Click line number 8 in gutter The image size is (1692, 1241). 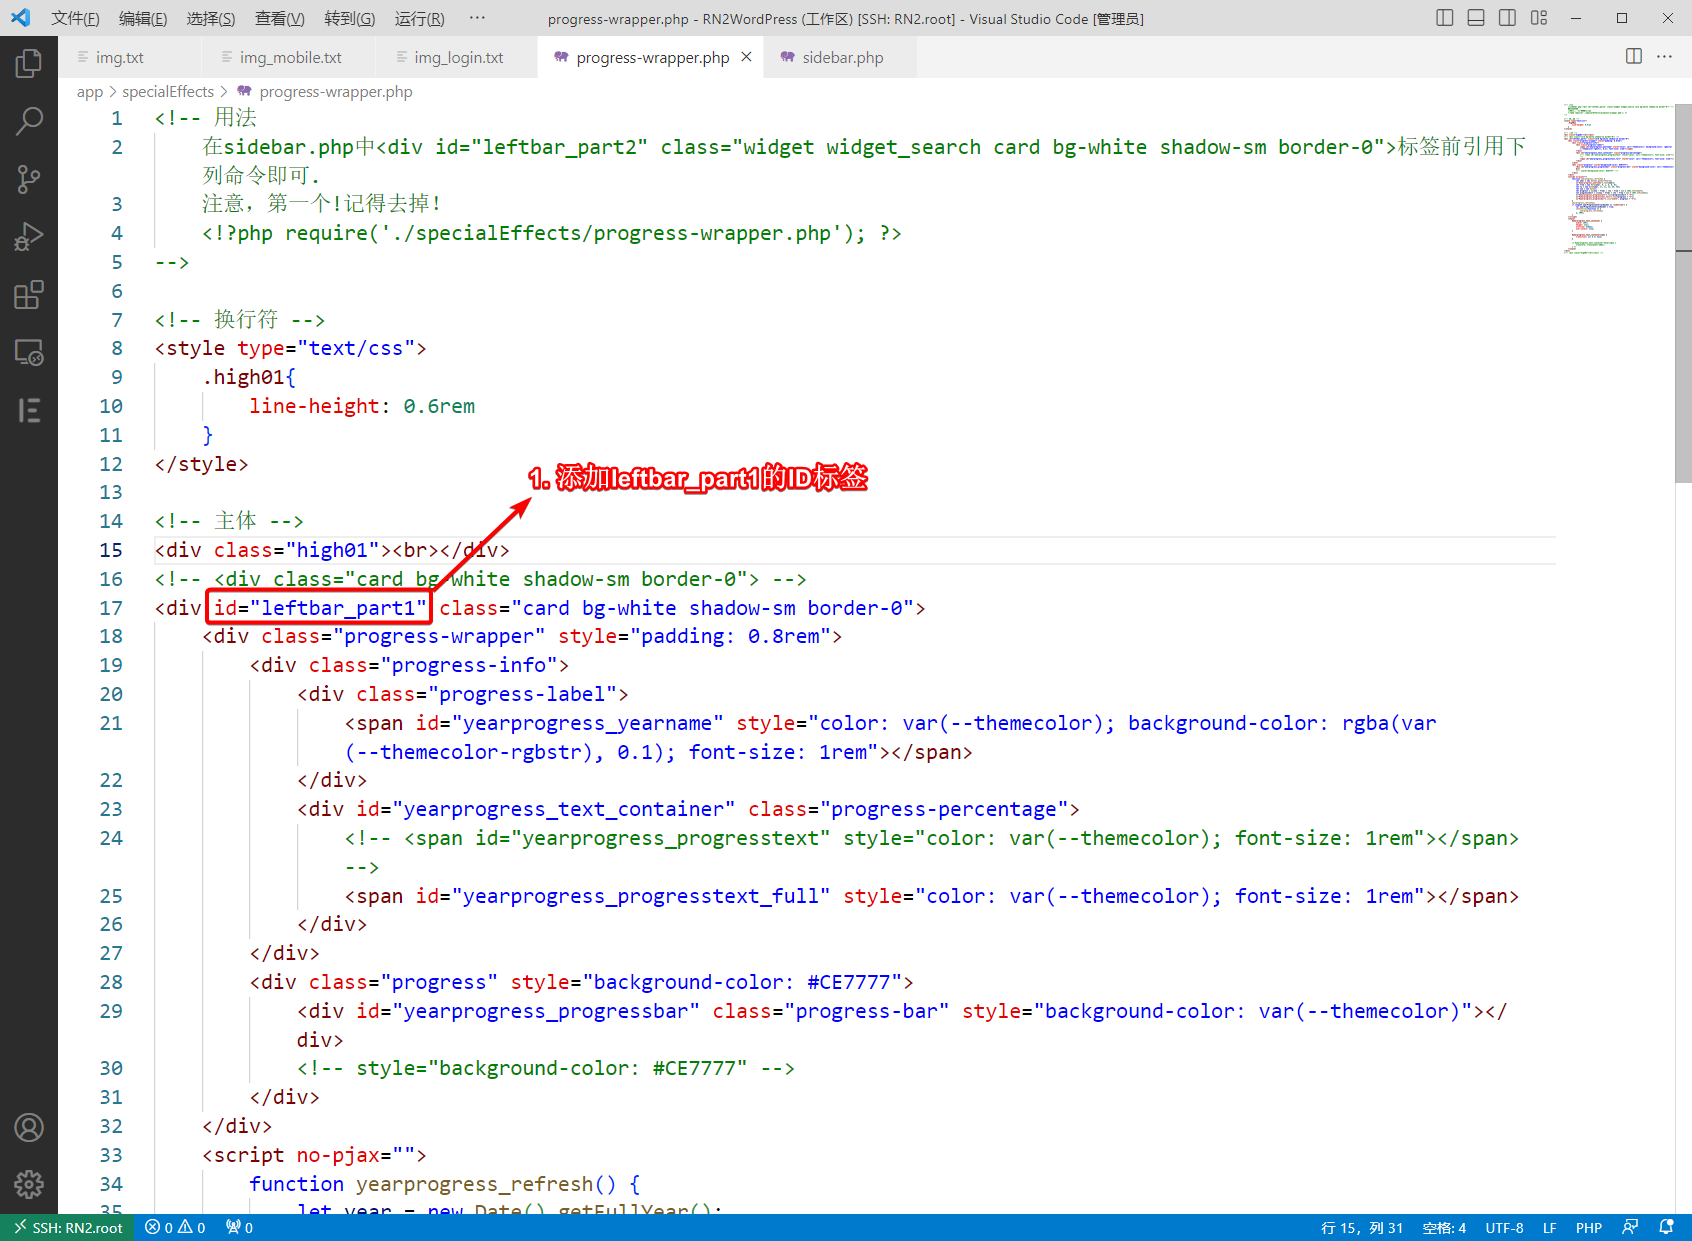(x=117, y=348)
